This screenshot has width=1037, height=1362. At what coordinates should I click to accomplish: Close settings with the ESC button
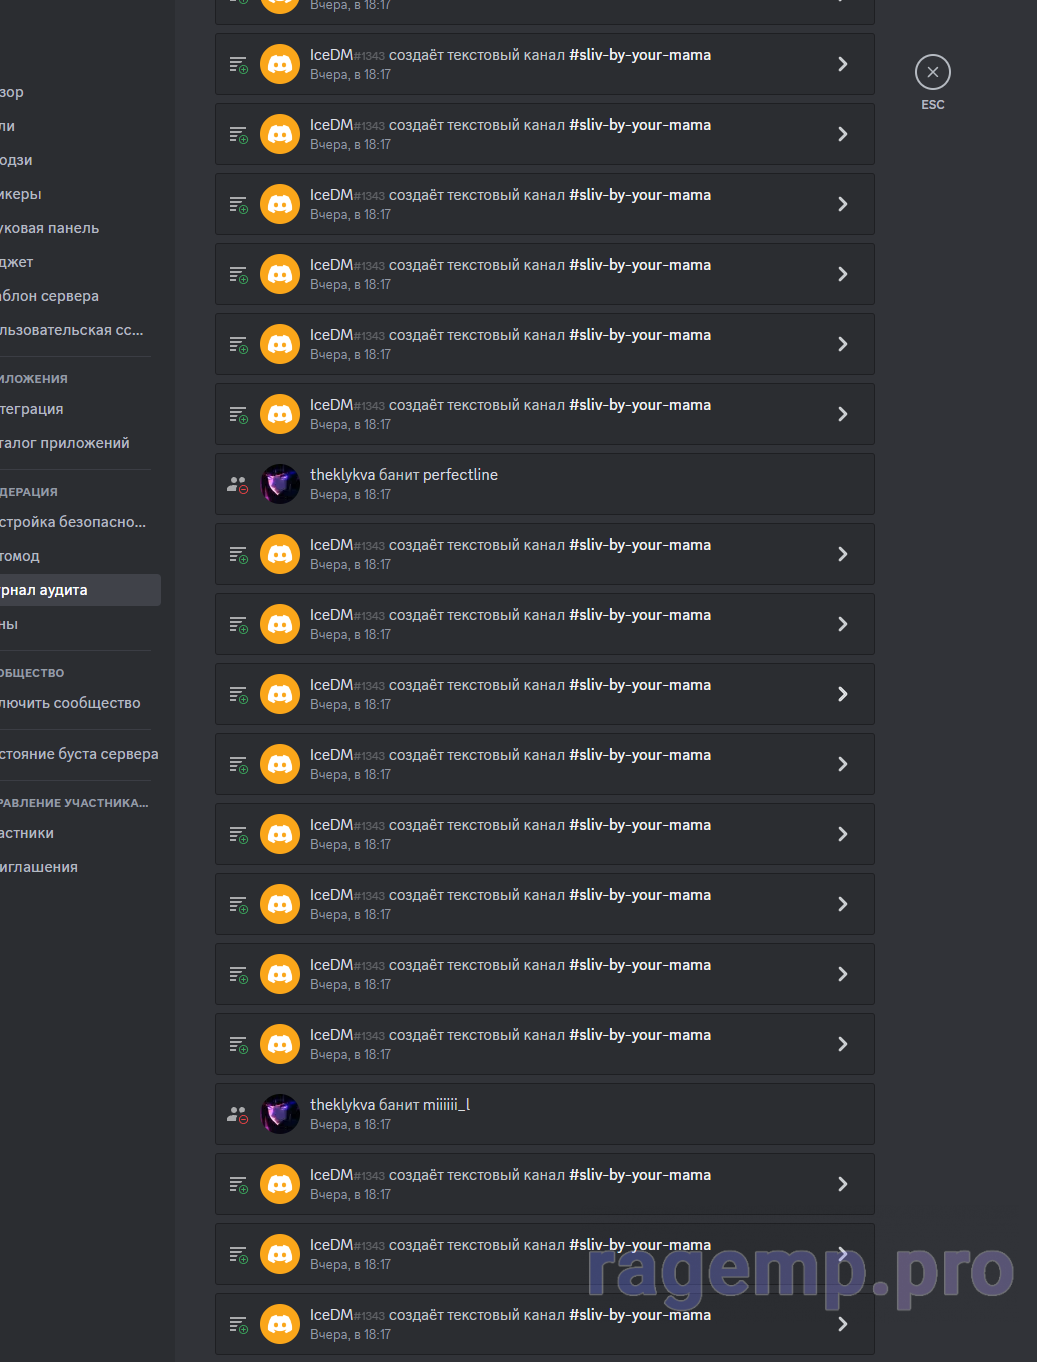(x=932, y=73)
